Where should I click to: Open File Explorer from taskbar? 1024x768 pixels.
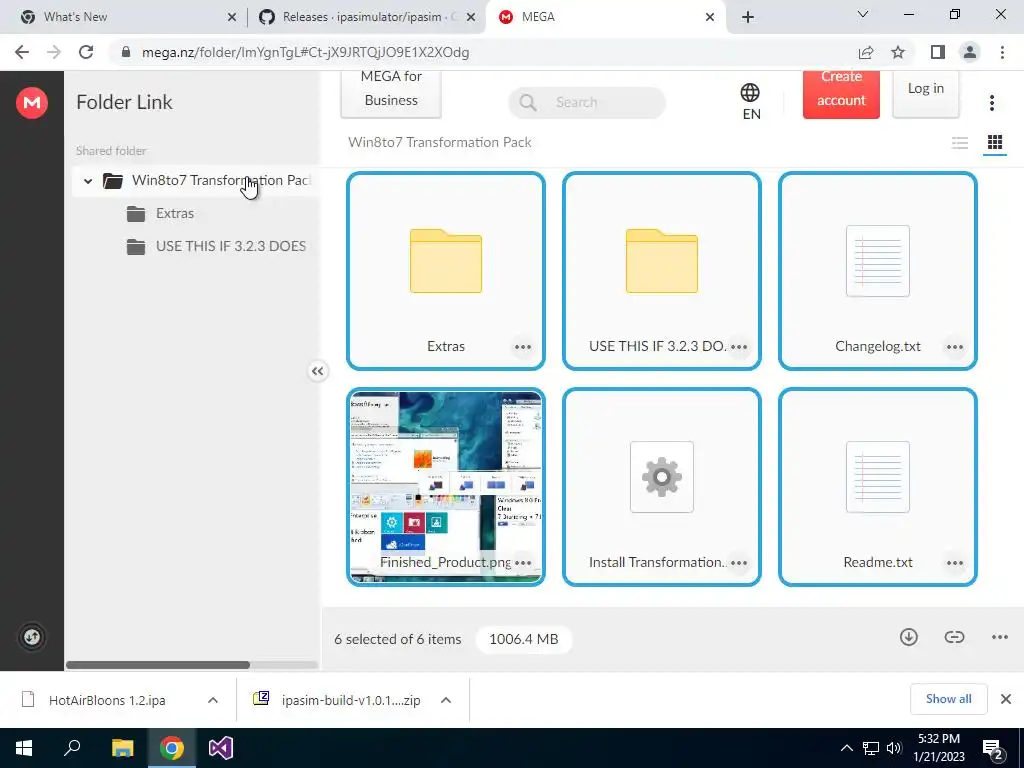[x=122, y=748]
